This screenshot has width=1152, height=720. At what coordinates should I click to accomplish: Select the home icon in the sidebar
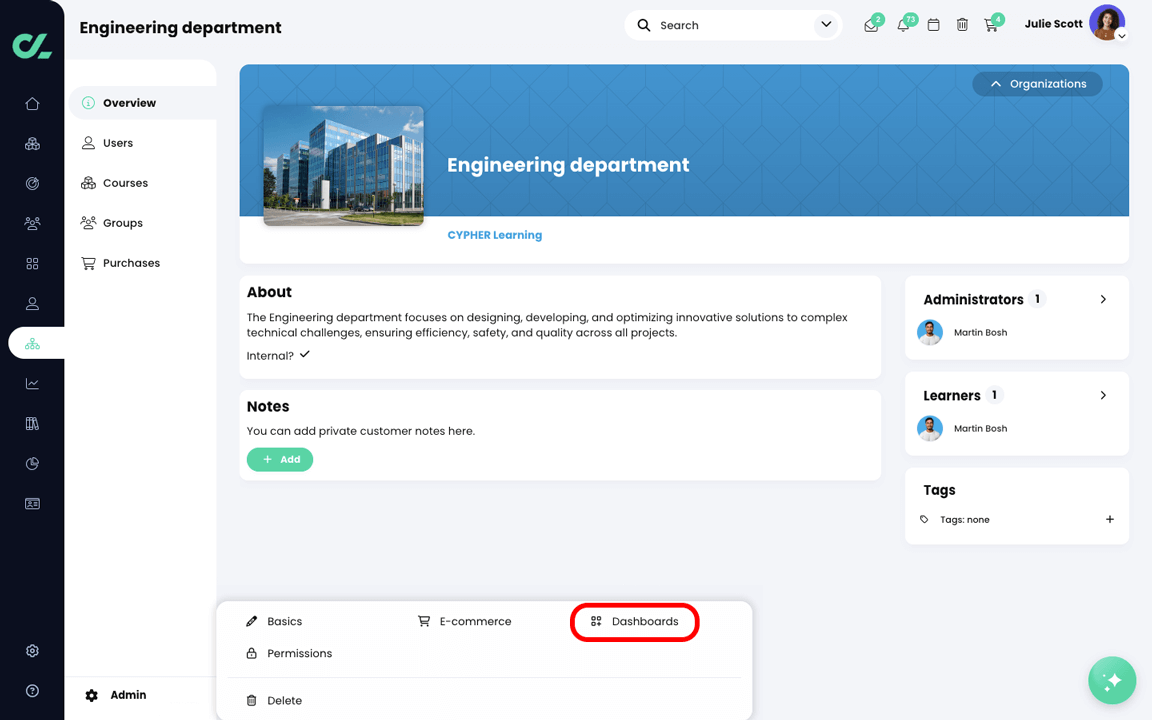(32, 103)
